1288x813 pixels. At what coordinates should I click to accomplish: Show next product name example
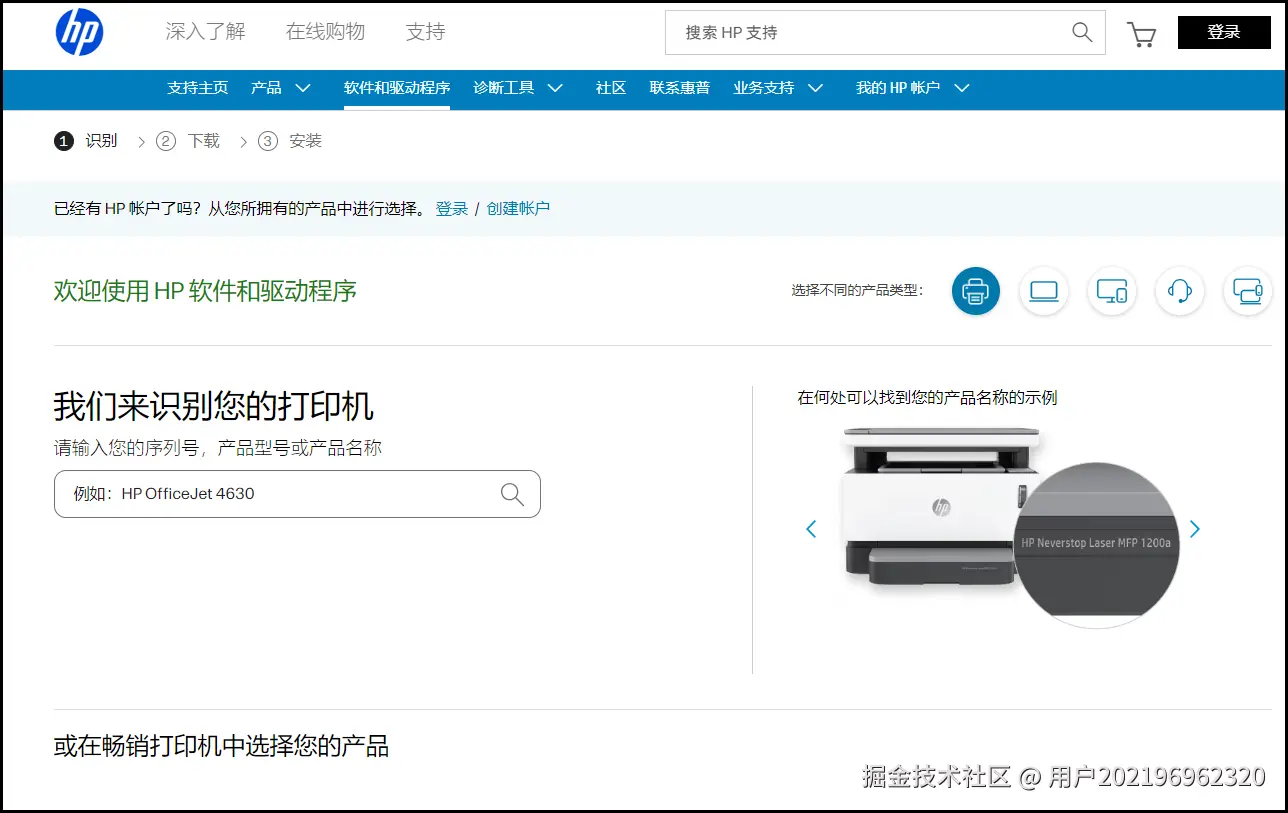coord(1194,529)
